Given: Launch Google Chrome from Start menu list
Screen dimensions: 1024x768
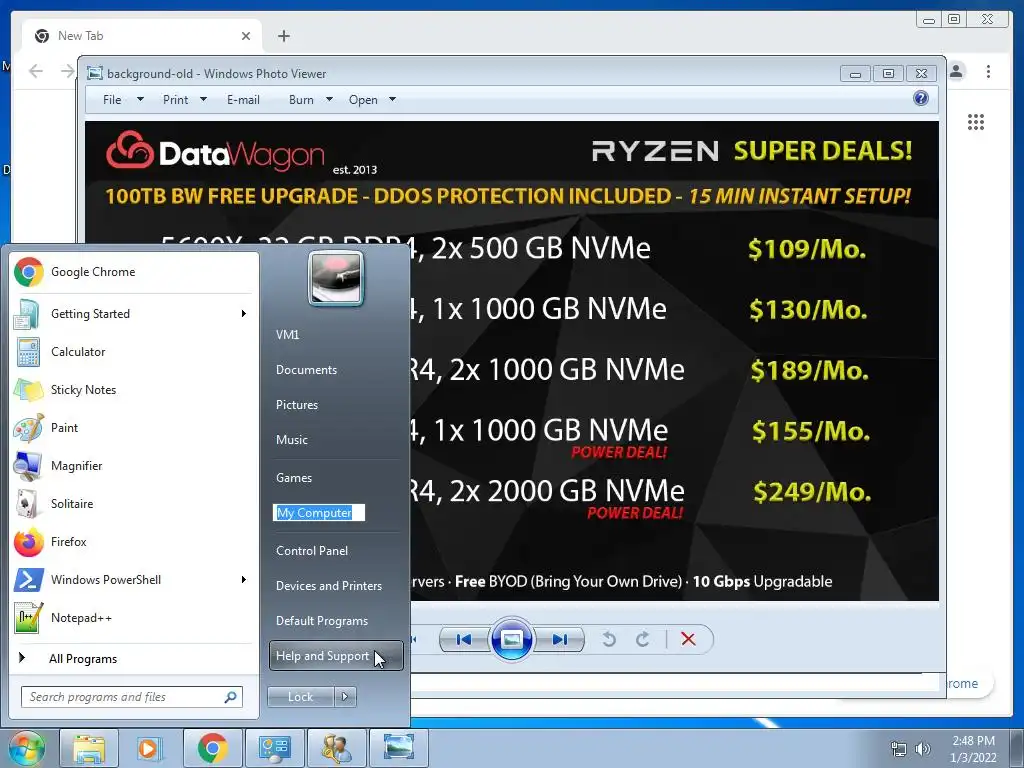Looking at the screenshot, I should (134, 272).
